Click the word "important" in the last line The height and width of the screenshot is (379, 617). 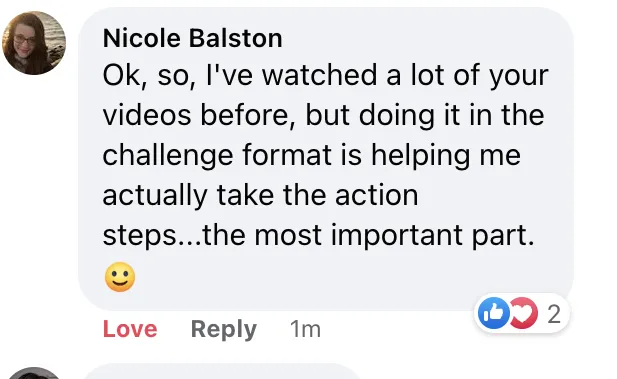coord(397,236)
